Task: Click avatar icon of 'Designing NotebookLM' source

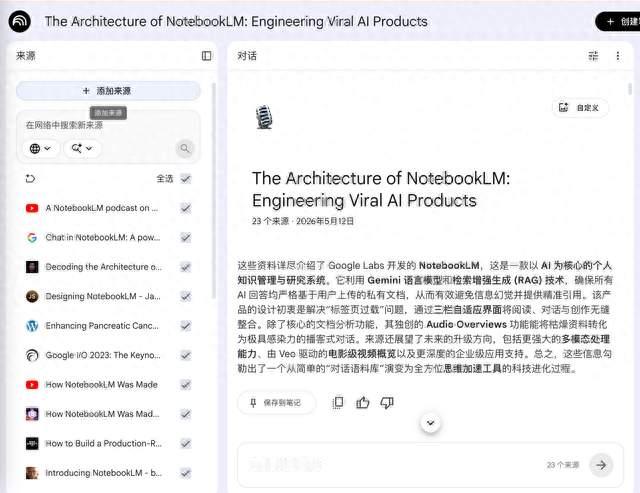Action: tap(32, 296)
